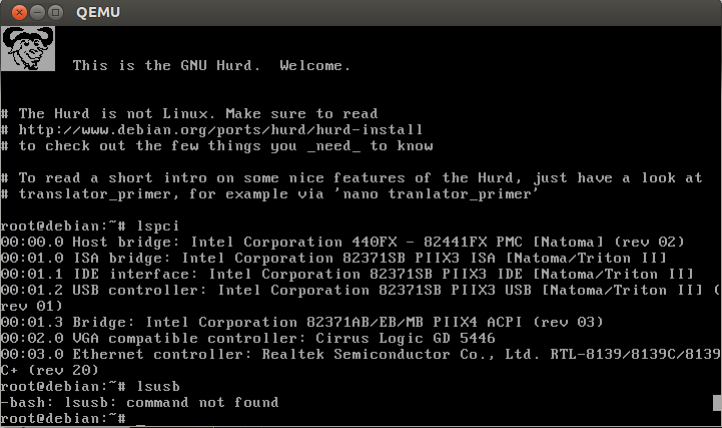Click the Host bridge 440FX line
The image size is (722, 428).
tap(343, 242)
